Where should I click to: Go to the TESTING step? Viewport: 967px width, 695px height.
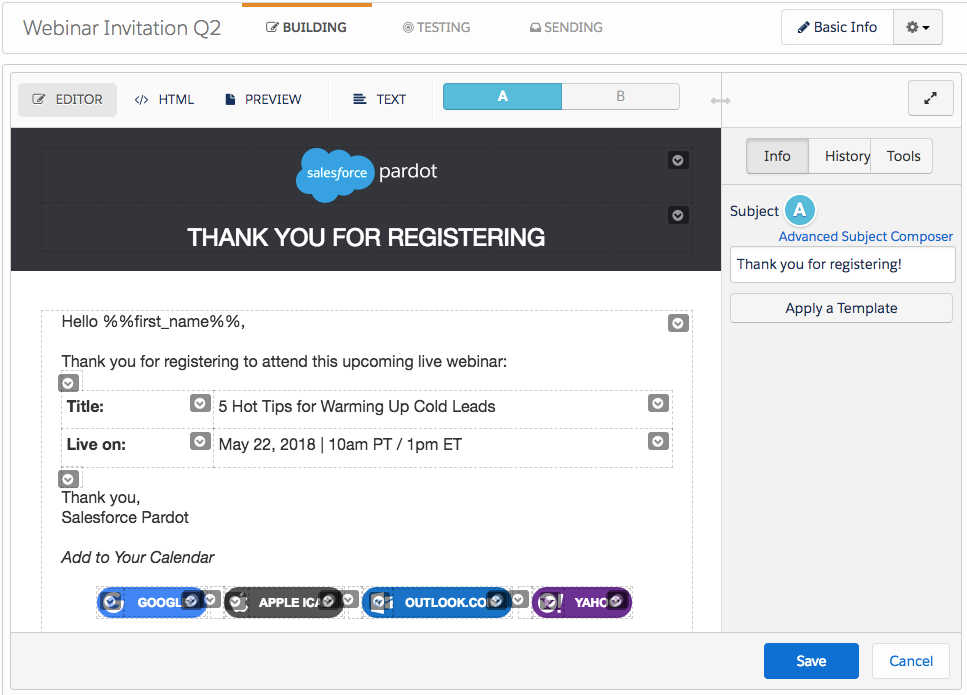pyautogui.click(x=437, y=27)
